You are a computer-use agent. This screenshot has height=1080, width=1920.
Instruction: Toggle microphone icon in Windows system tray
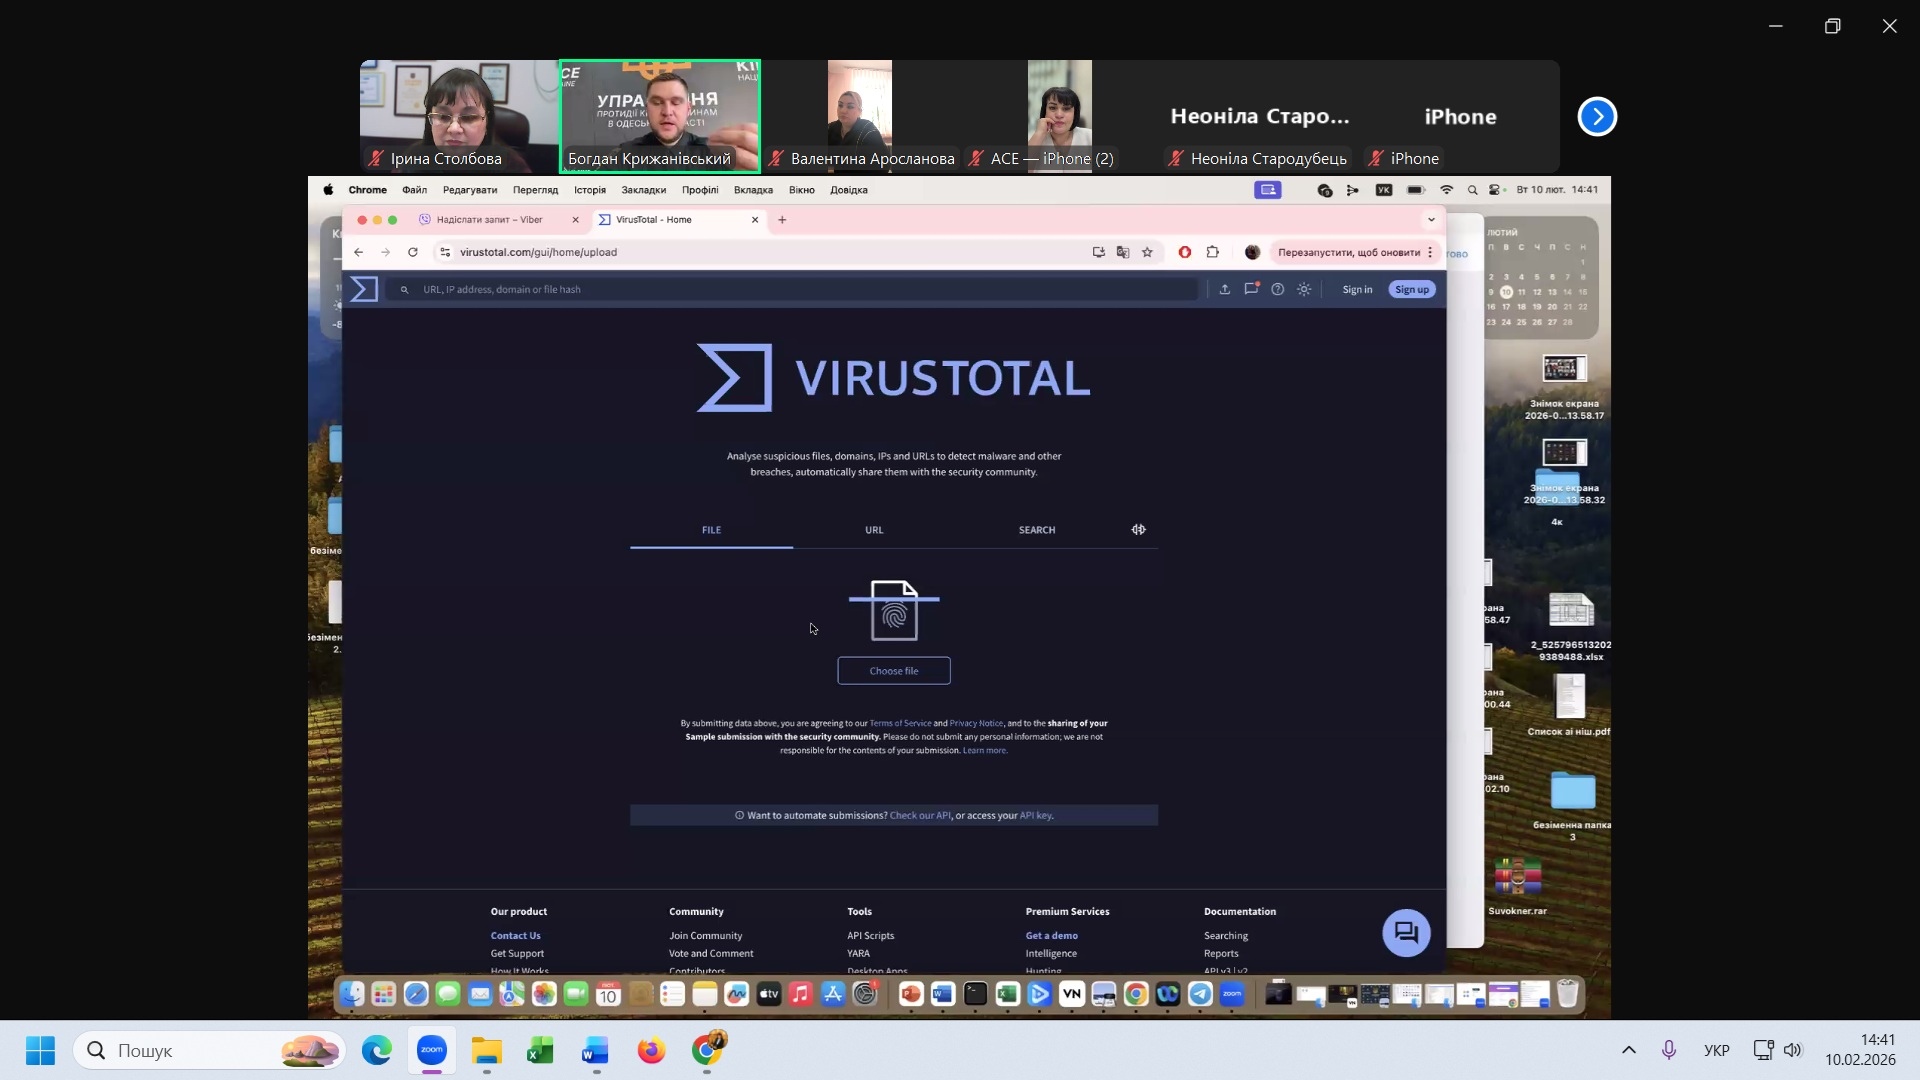pyautogui.click(x=1668, y=1050)
